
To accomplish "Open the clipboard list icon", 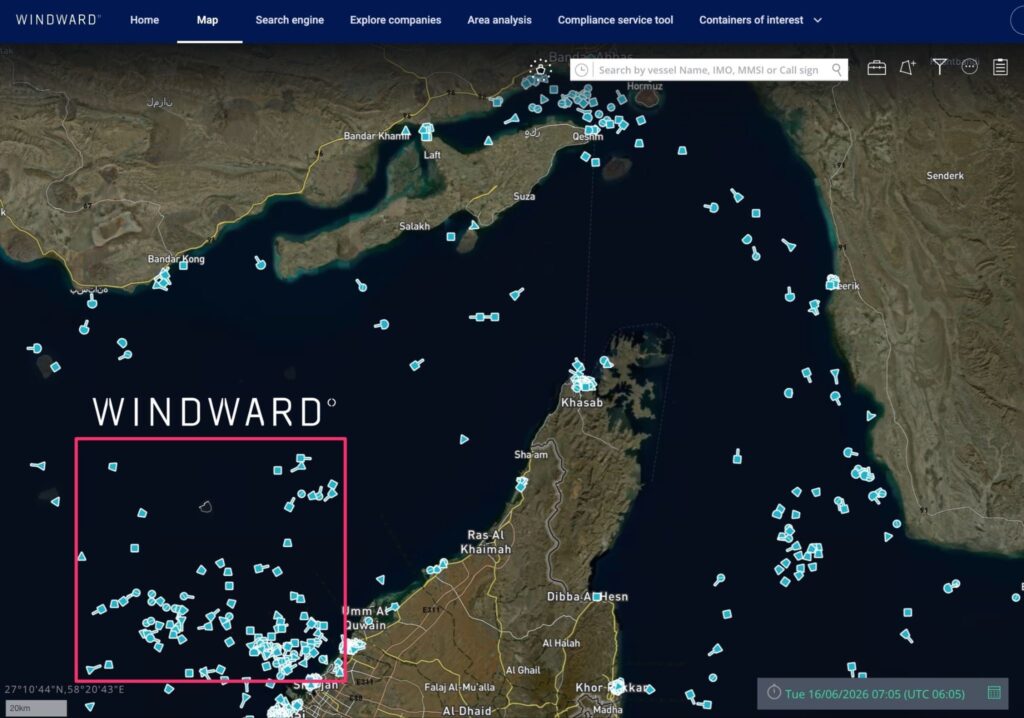I will tap(1000, 67).
